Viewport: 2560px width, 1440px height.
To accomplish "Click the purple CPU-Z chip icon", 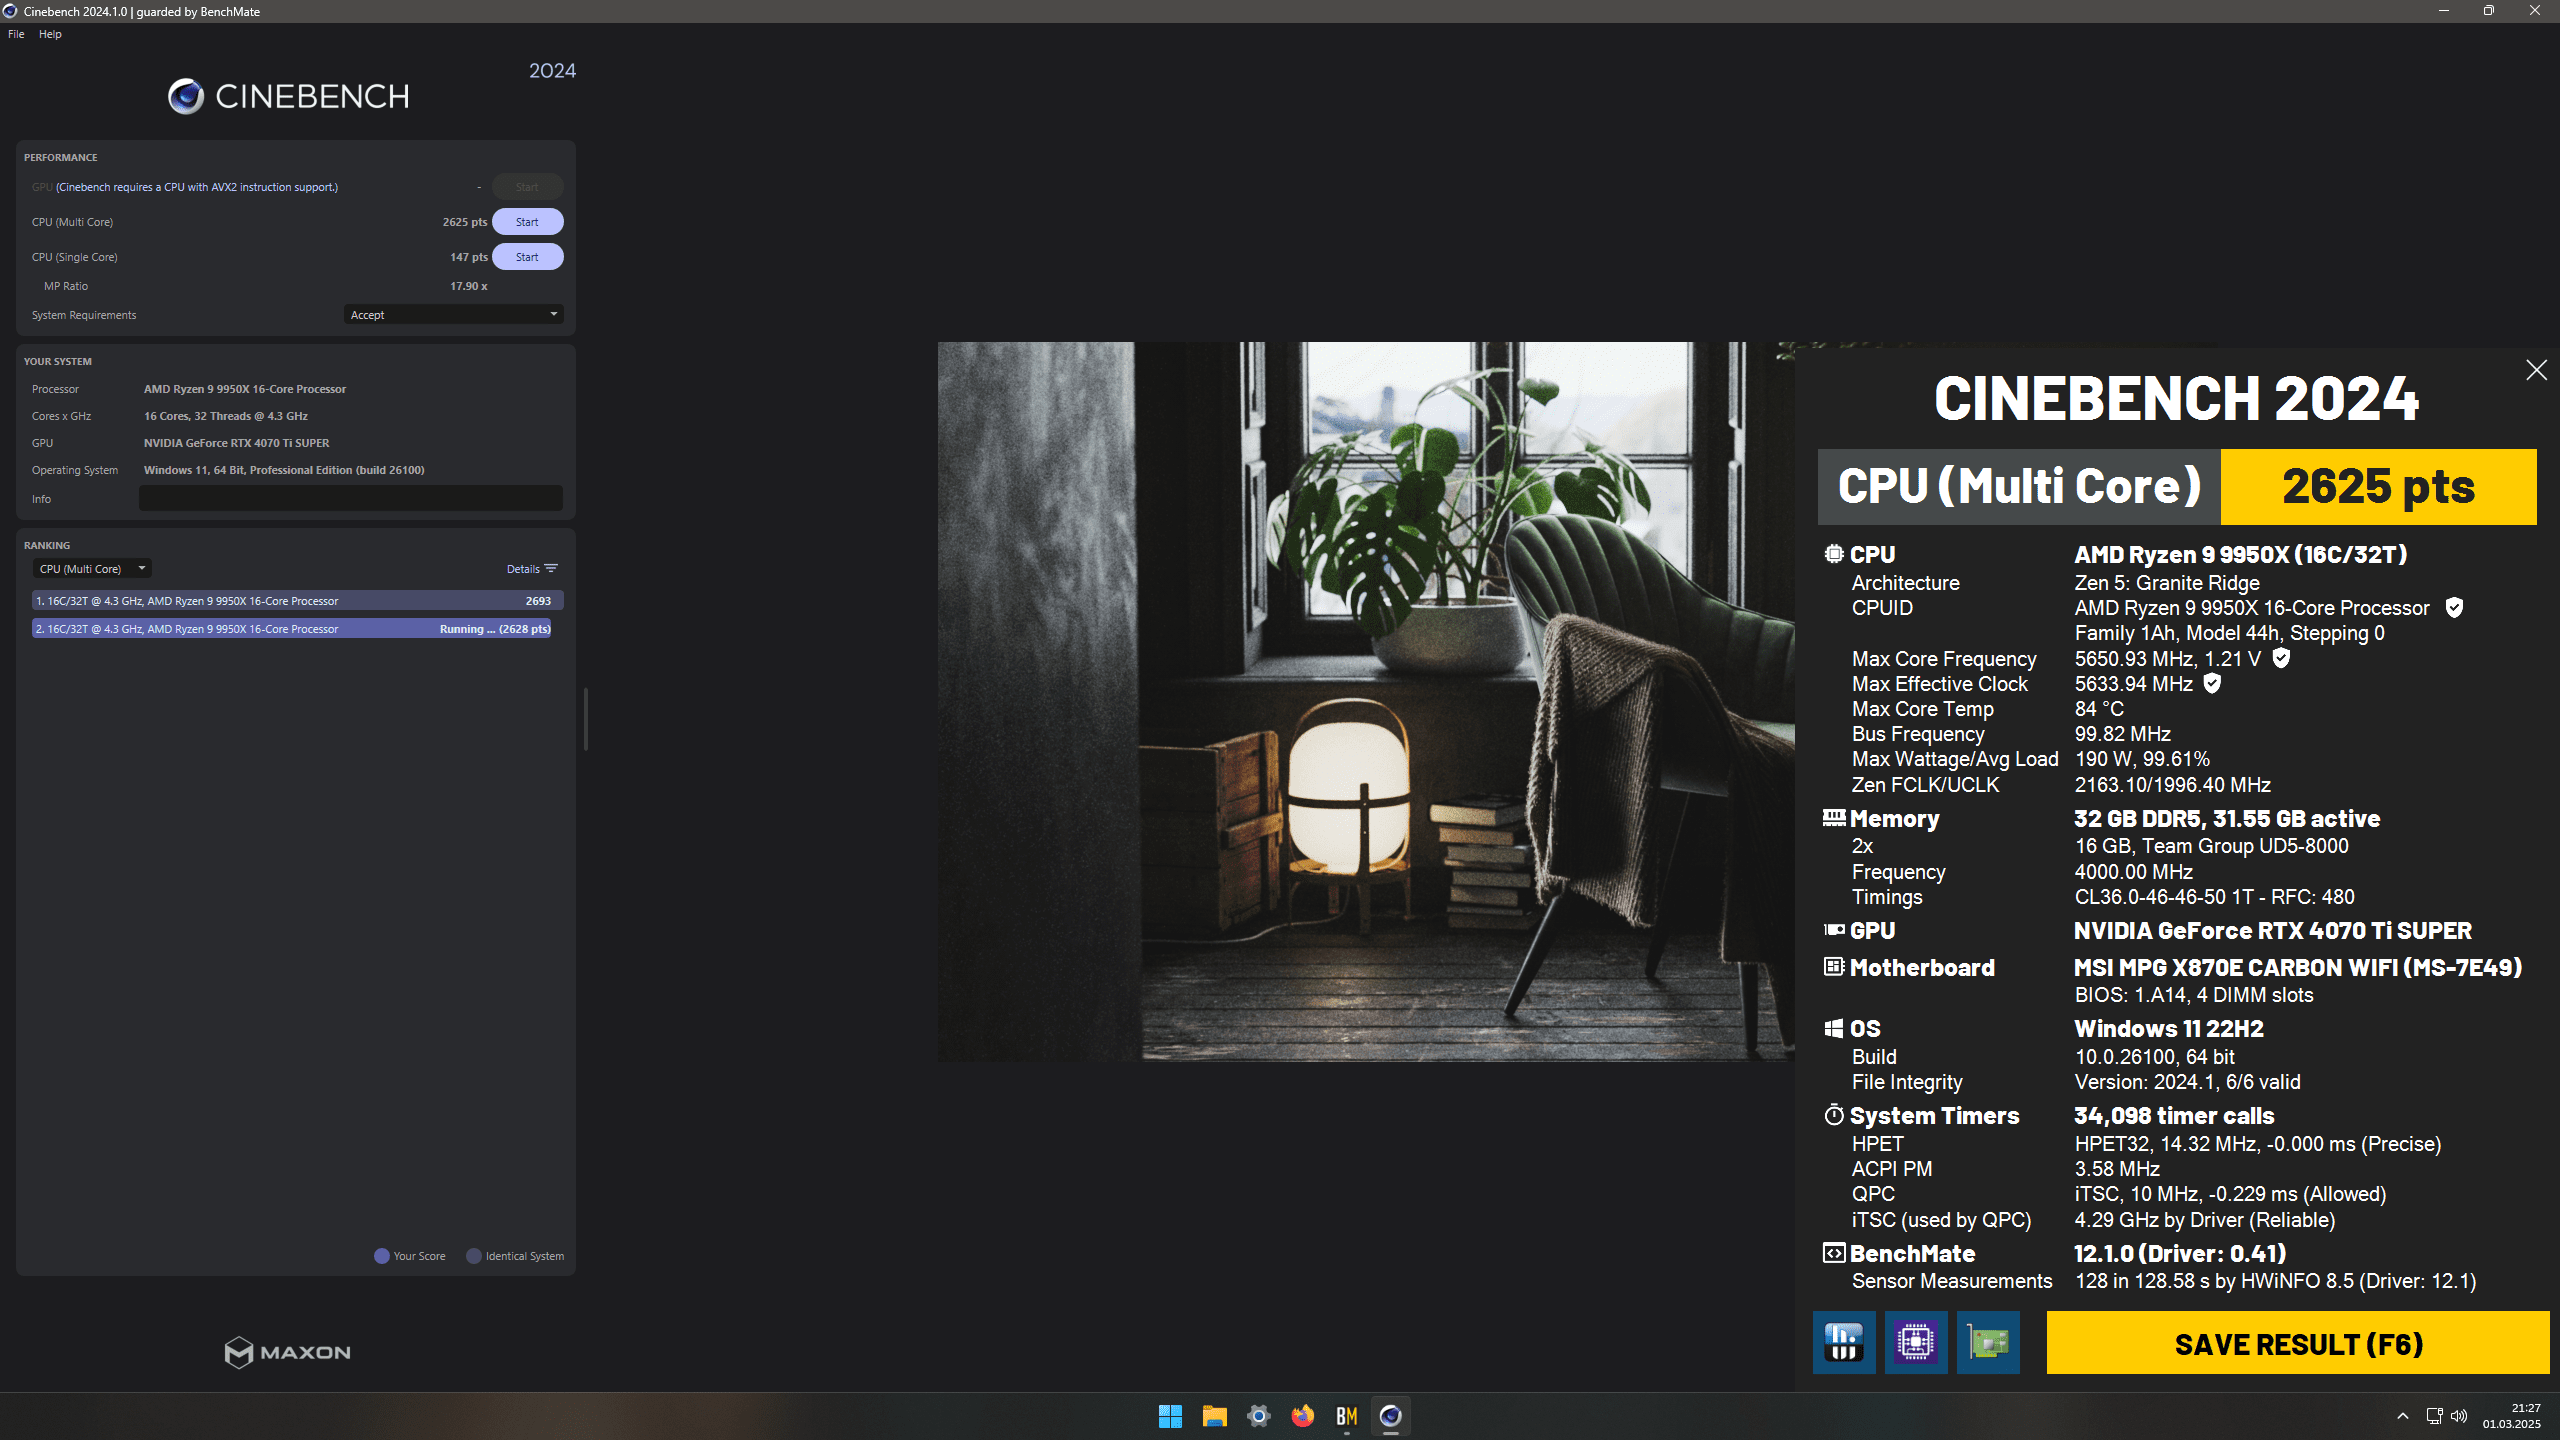I will click(x=1915, y=1342).
